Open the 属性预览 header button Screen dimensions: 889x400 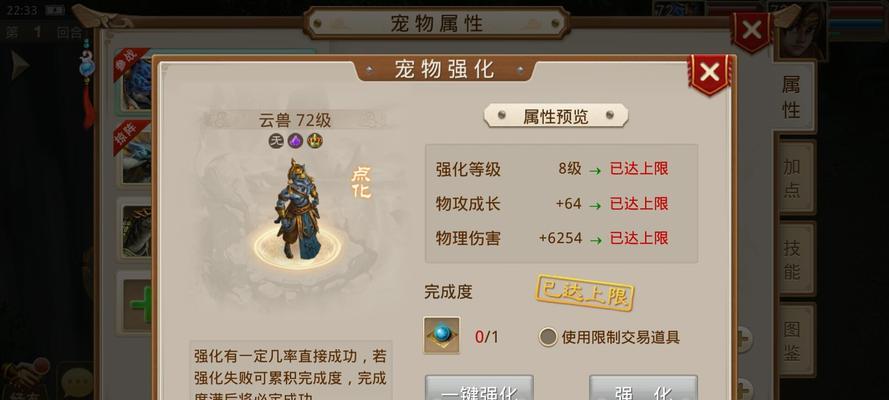click(556, 116)
